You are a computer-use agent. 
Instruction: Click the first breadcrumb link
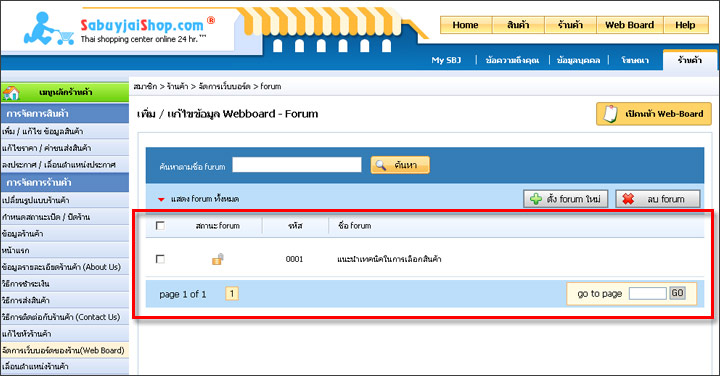[145, 86]
